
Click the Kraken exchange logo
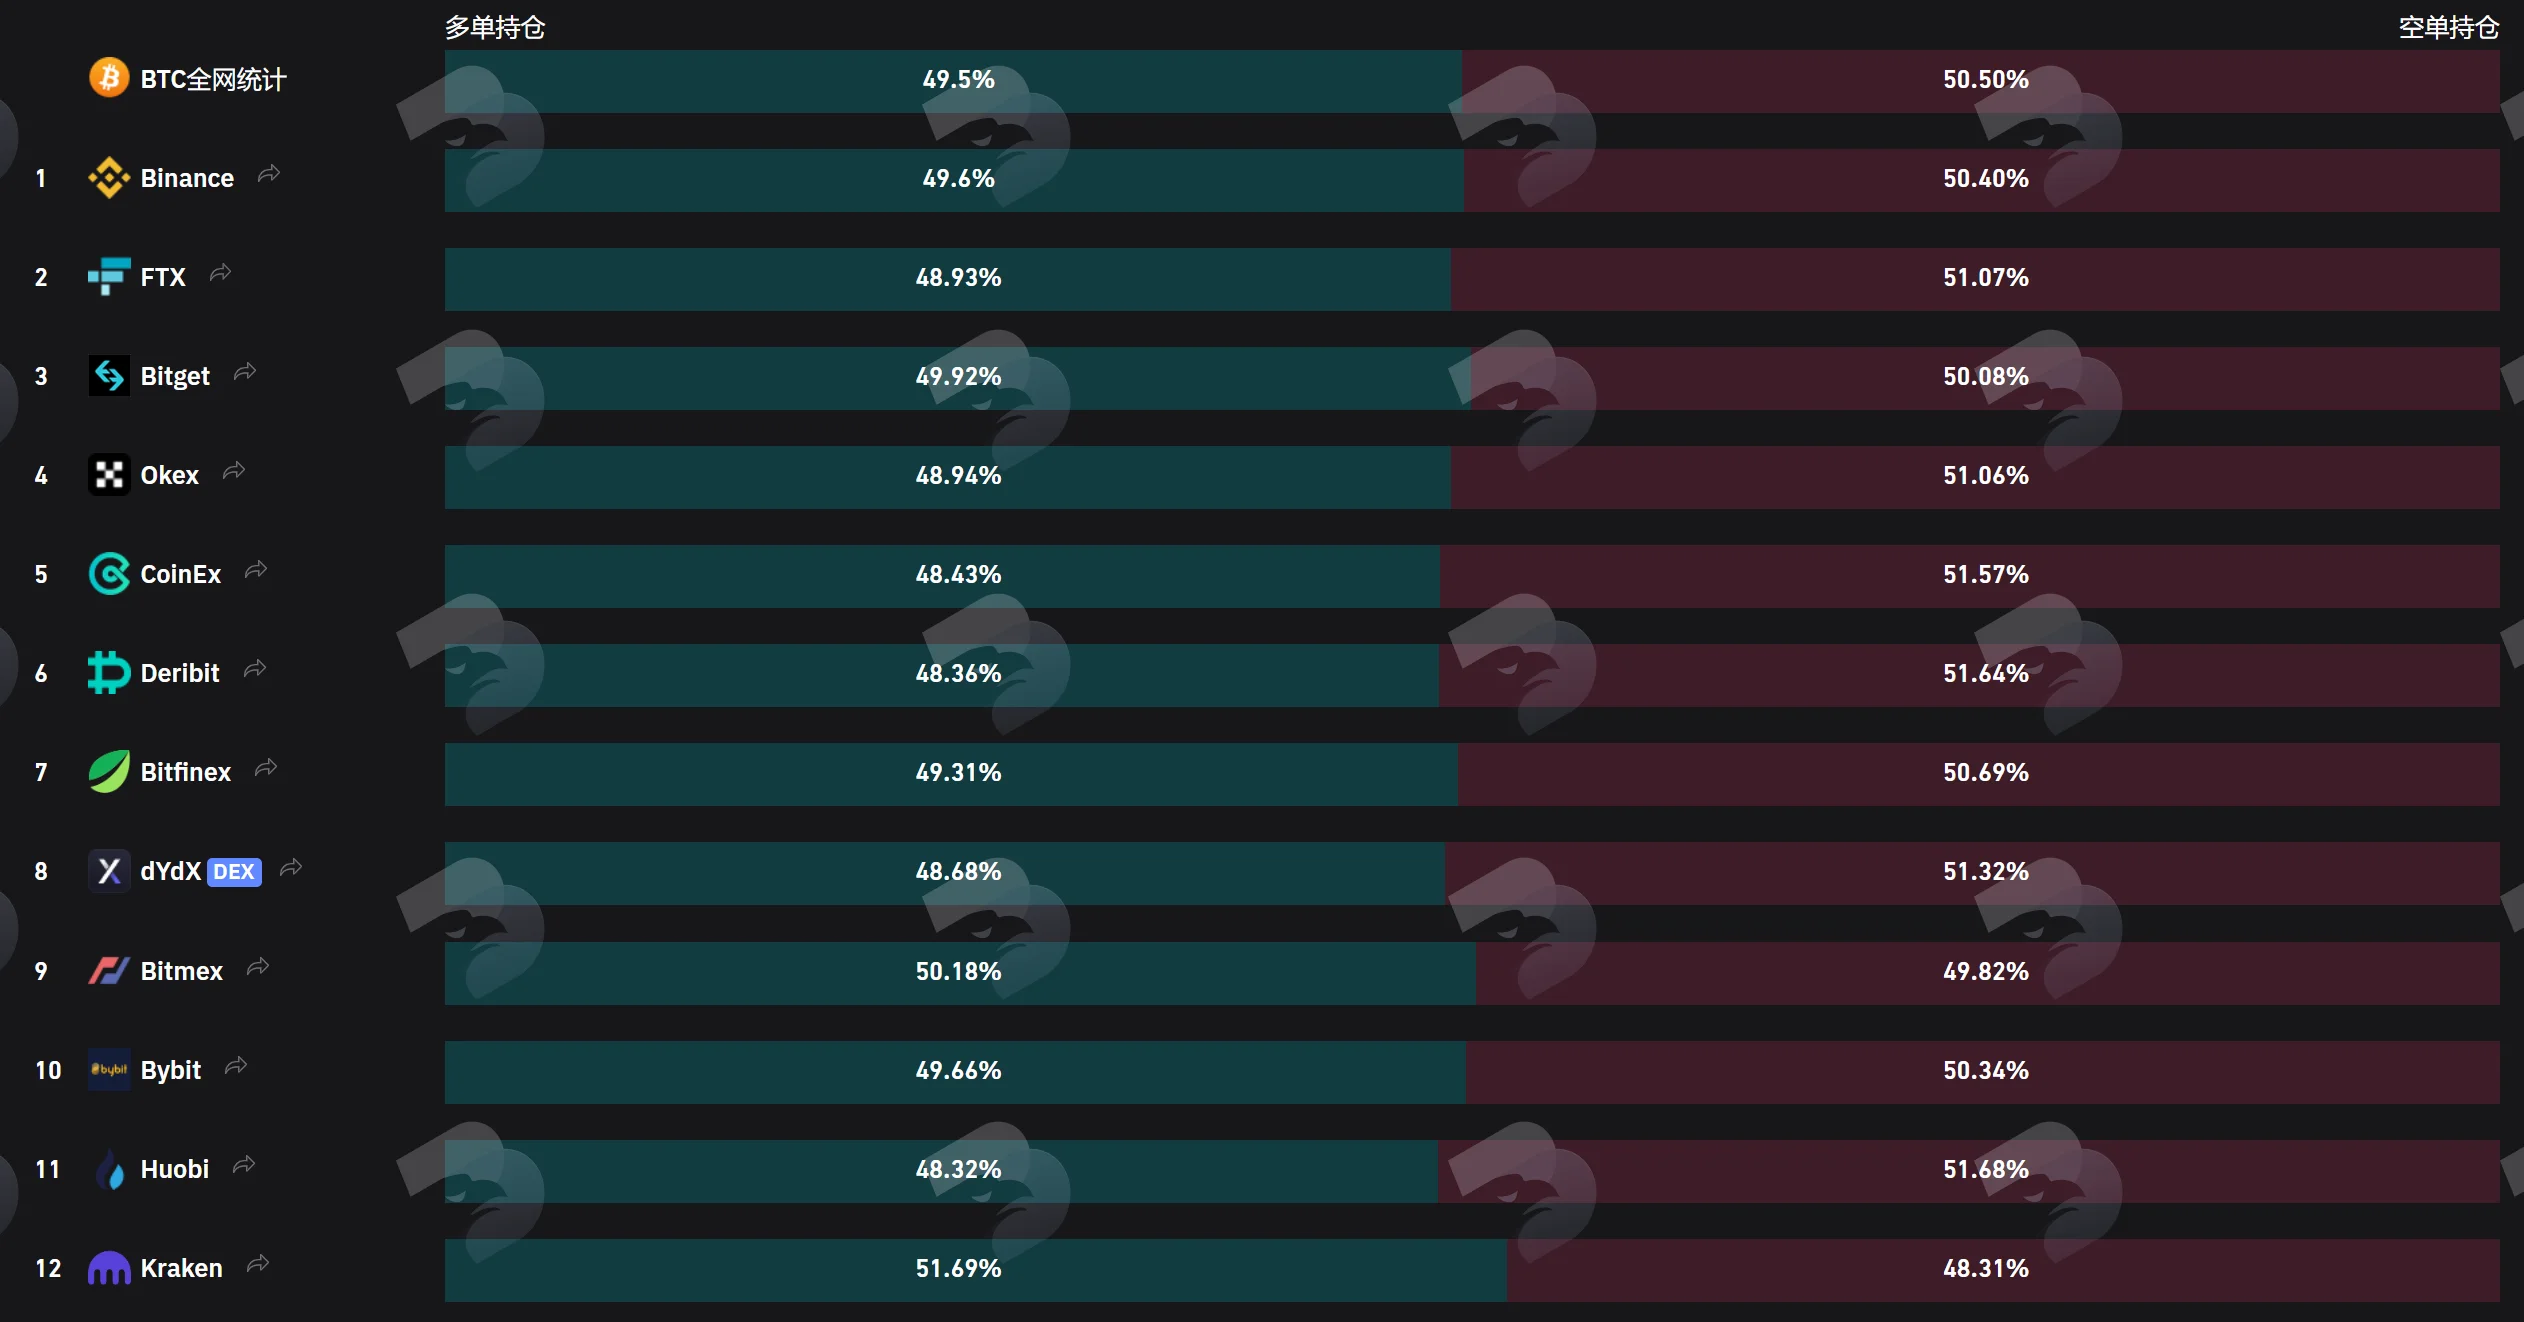click(109, 1267)
